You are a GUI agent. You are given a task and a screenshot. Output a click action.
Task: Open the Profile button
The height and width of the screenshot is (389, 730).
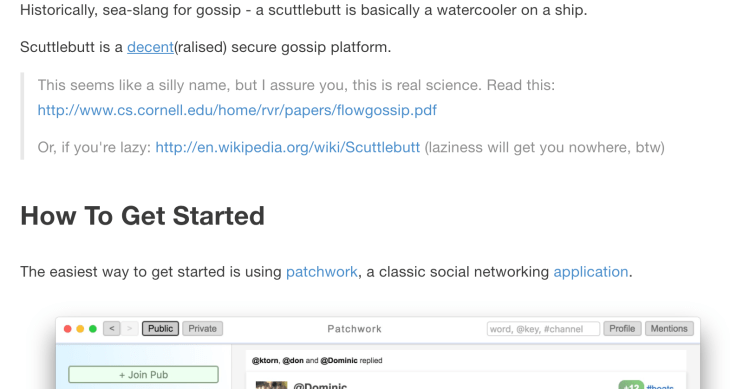point(622,329)
